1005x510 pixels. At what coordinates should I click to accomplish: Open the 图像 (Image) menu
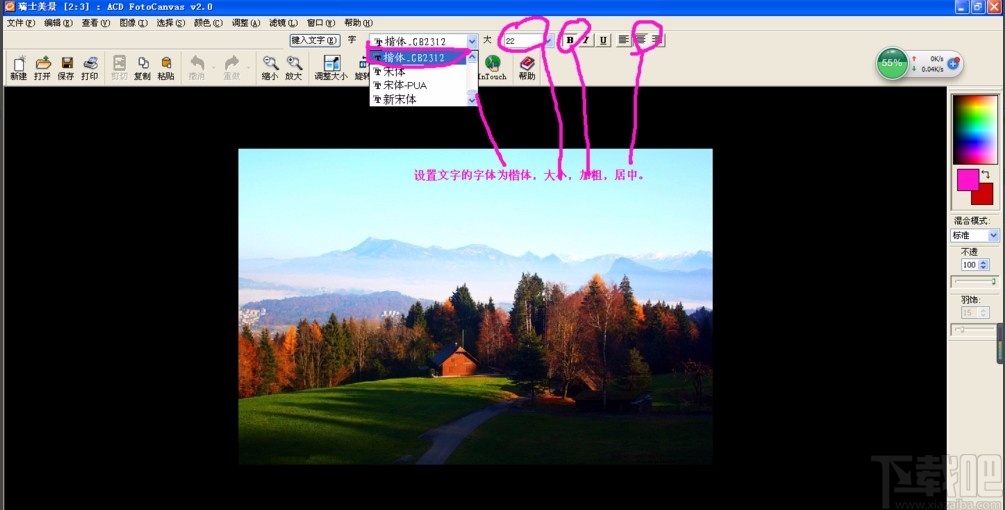click(x=133, y=22)
